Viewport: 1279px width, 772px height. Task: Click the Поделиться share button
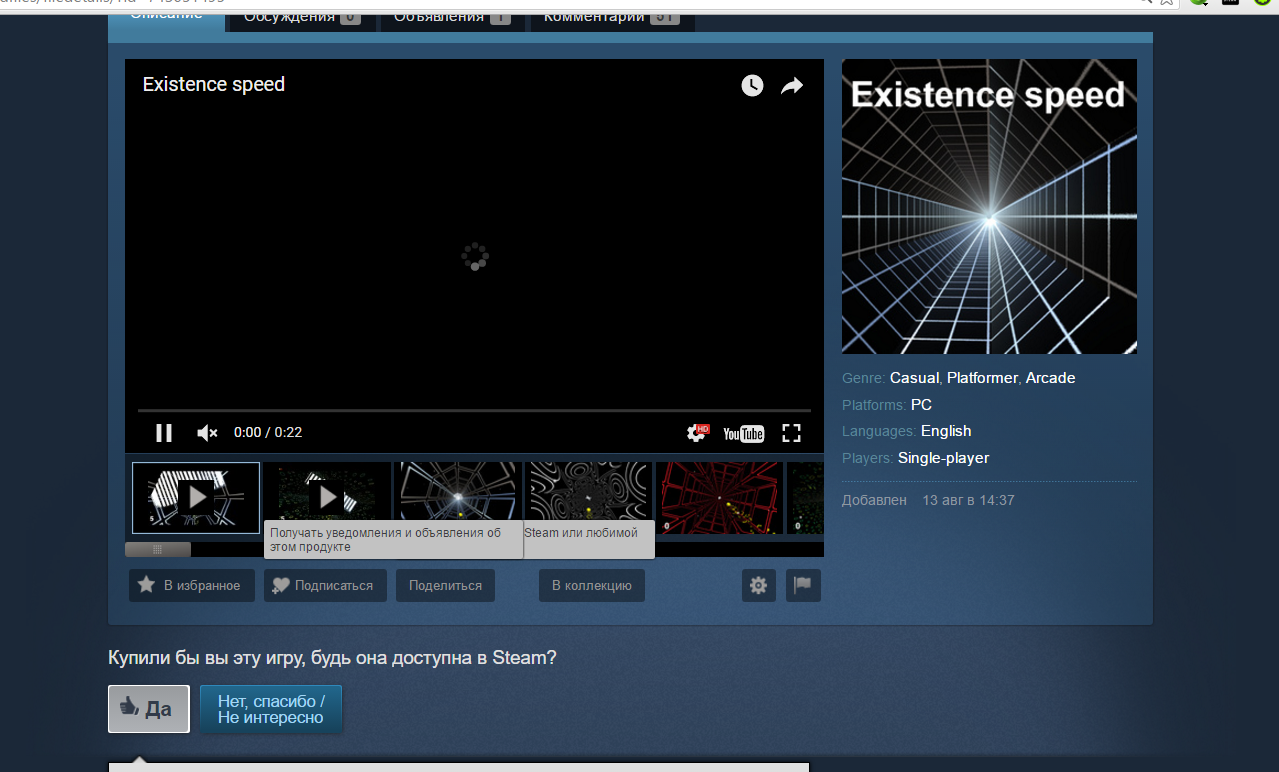445,585
